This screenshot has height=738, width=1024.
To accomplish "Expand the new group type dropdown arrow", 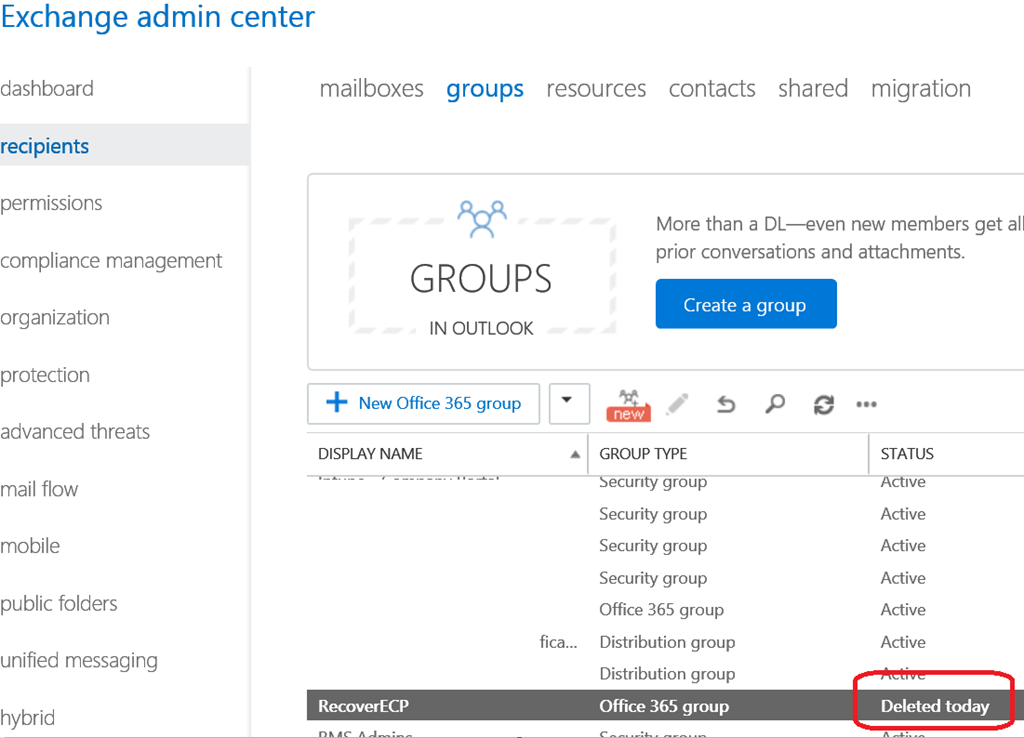I will 567,402.
